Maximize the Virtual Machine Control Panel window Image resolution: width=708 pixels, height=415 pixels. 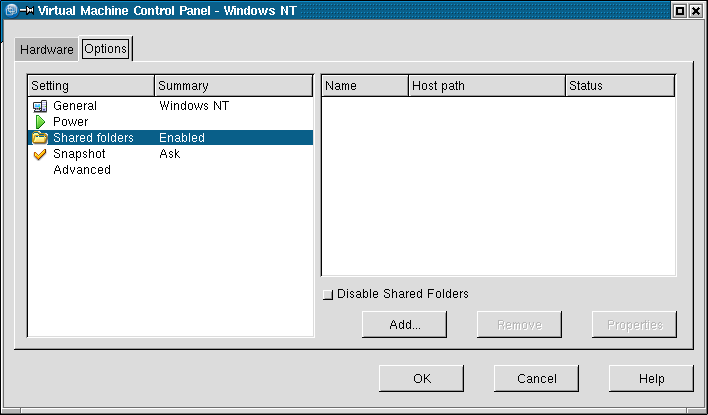pos(680,11)
